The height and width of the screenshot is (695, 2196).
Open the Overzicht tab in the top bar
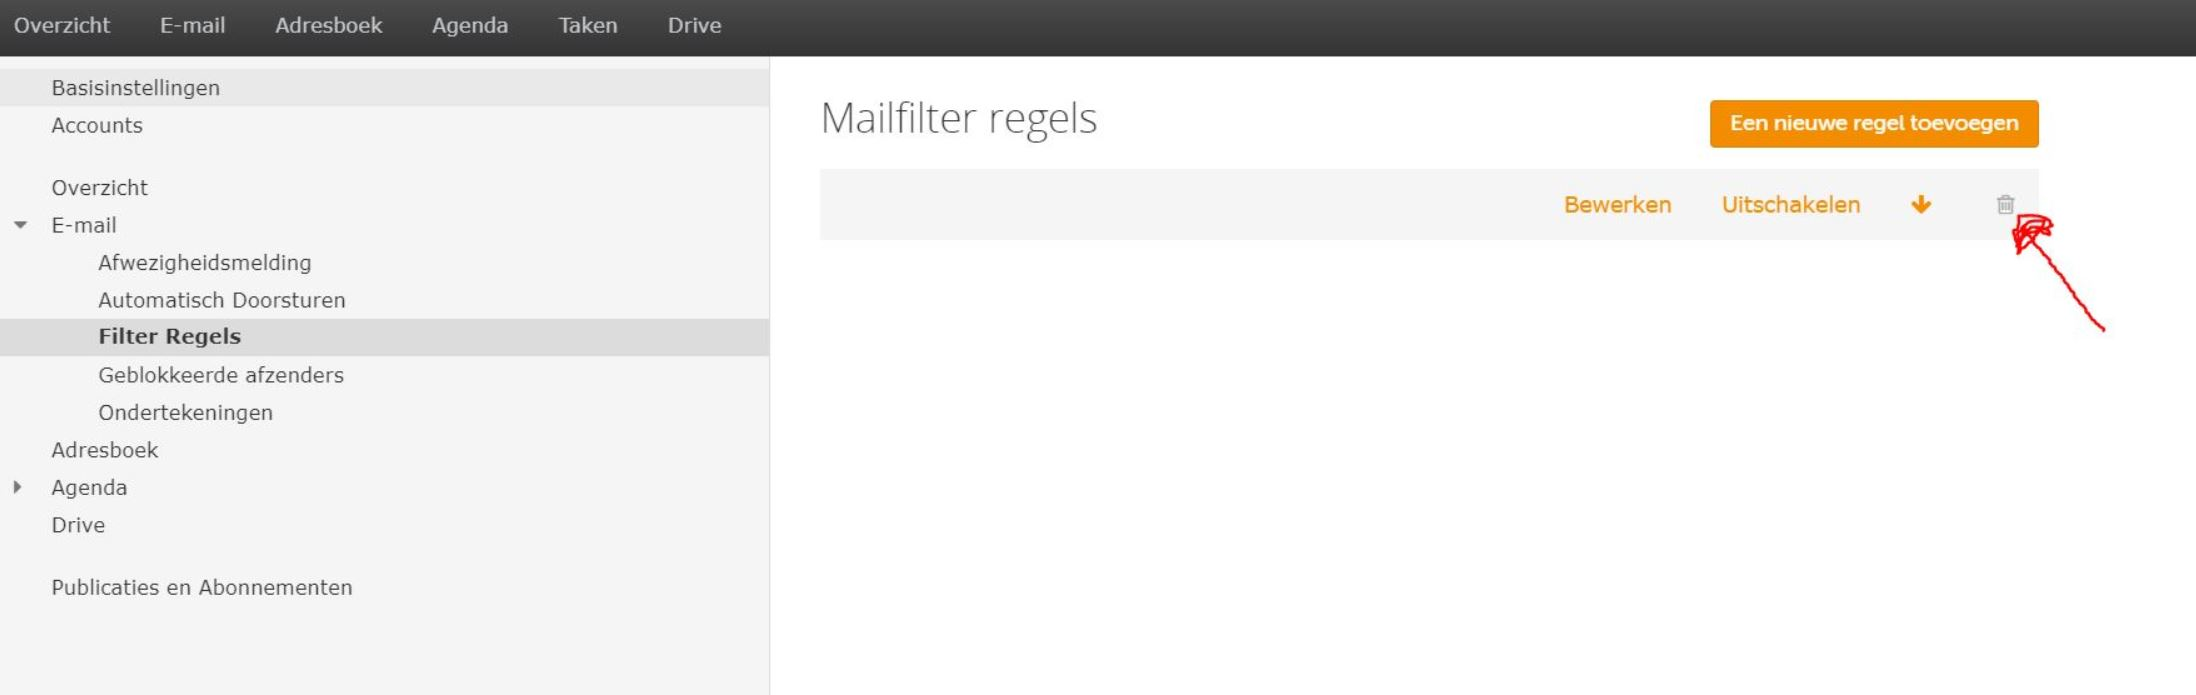pyautogui.click(x=62, y=26)
